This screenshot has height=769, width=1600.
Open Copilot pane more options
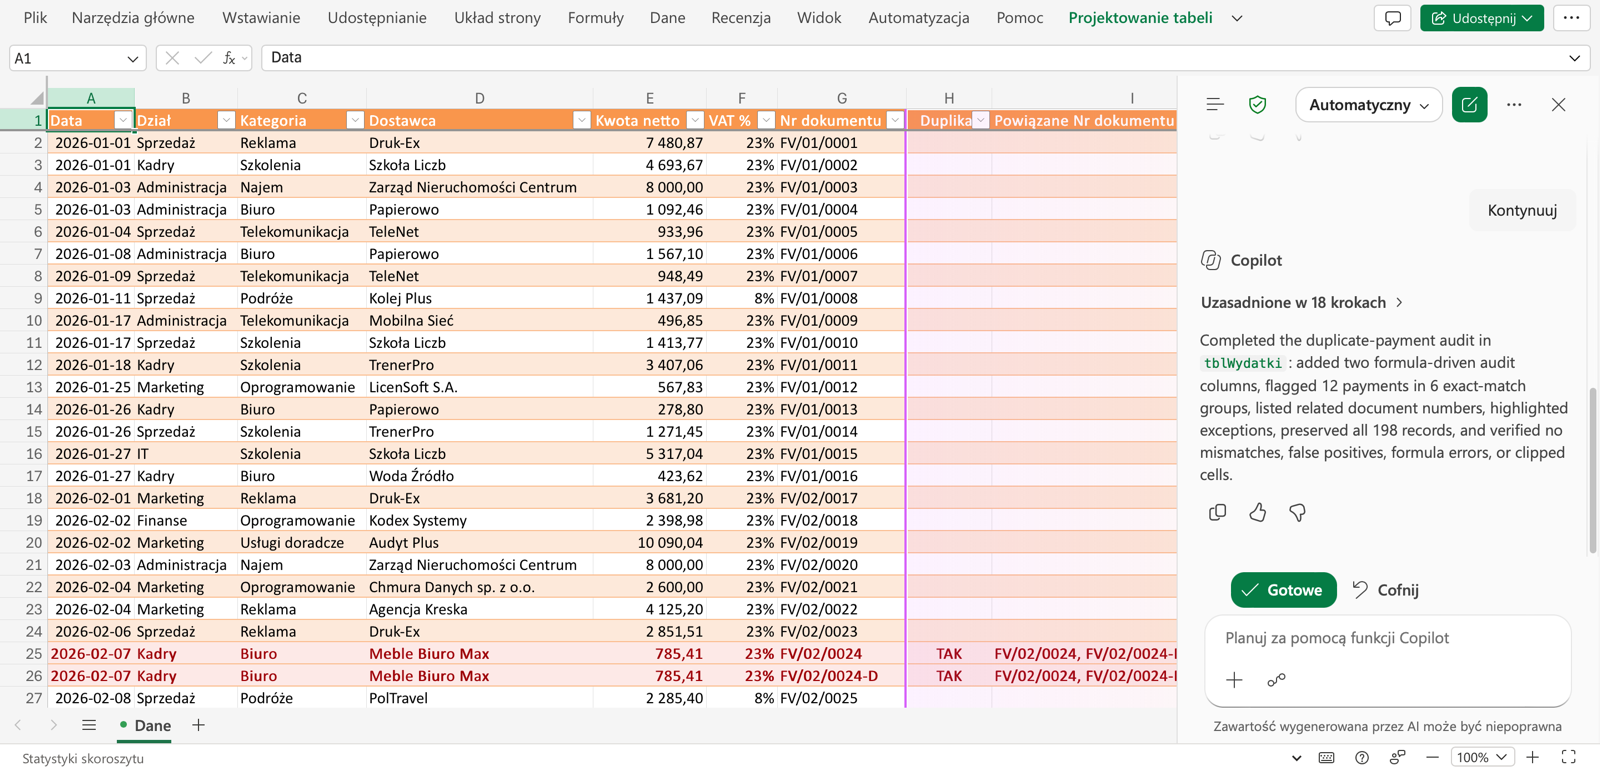click(1514, 104)
